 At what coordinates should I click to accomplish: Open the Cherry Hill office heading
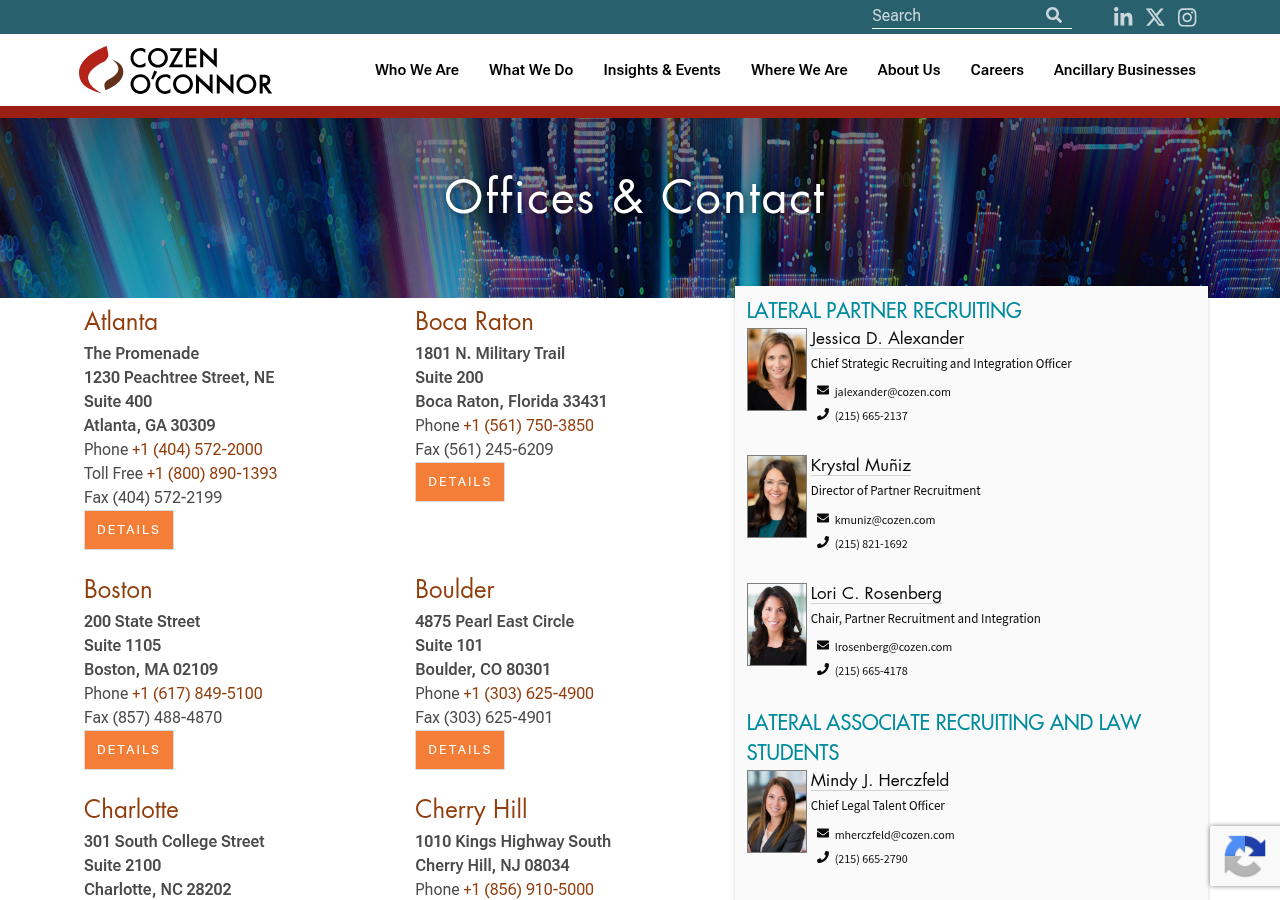tap(471, 810)
